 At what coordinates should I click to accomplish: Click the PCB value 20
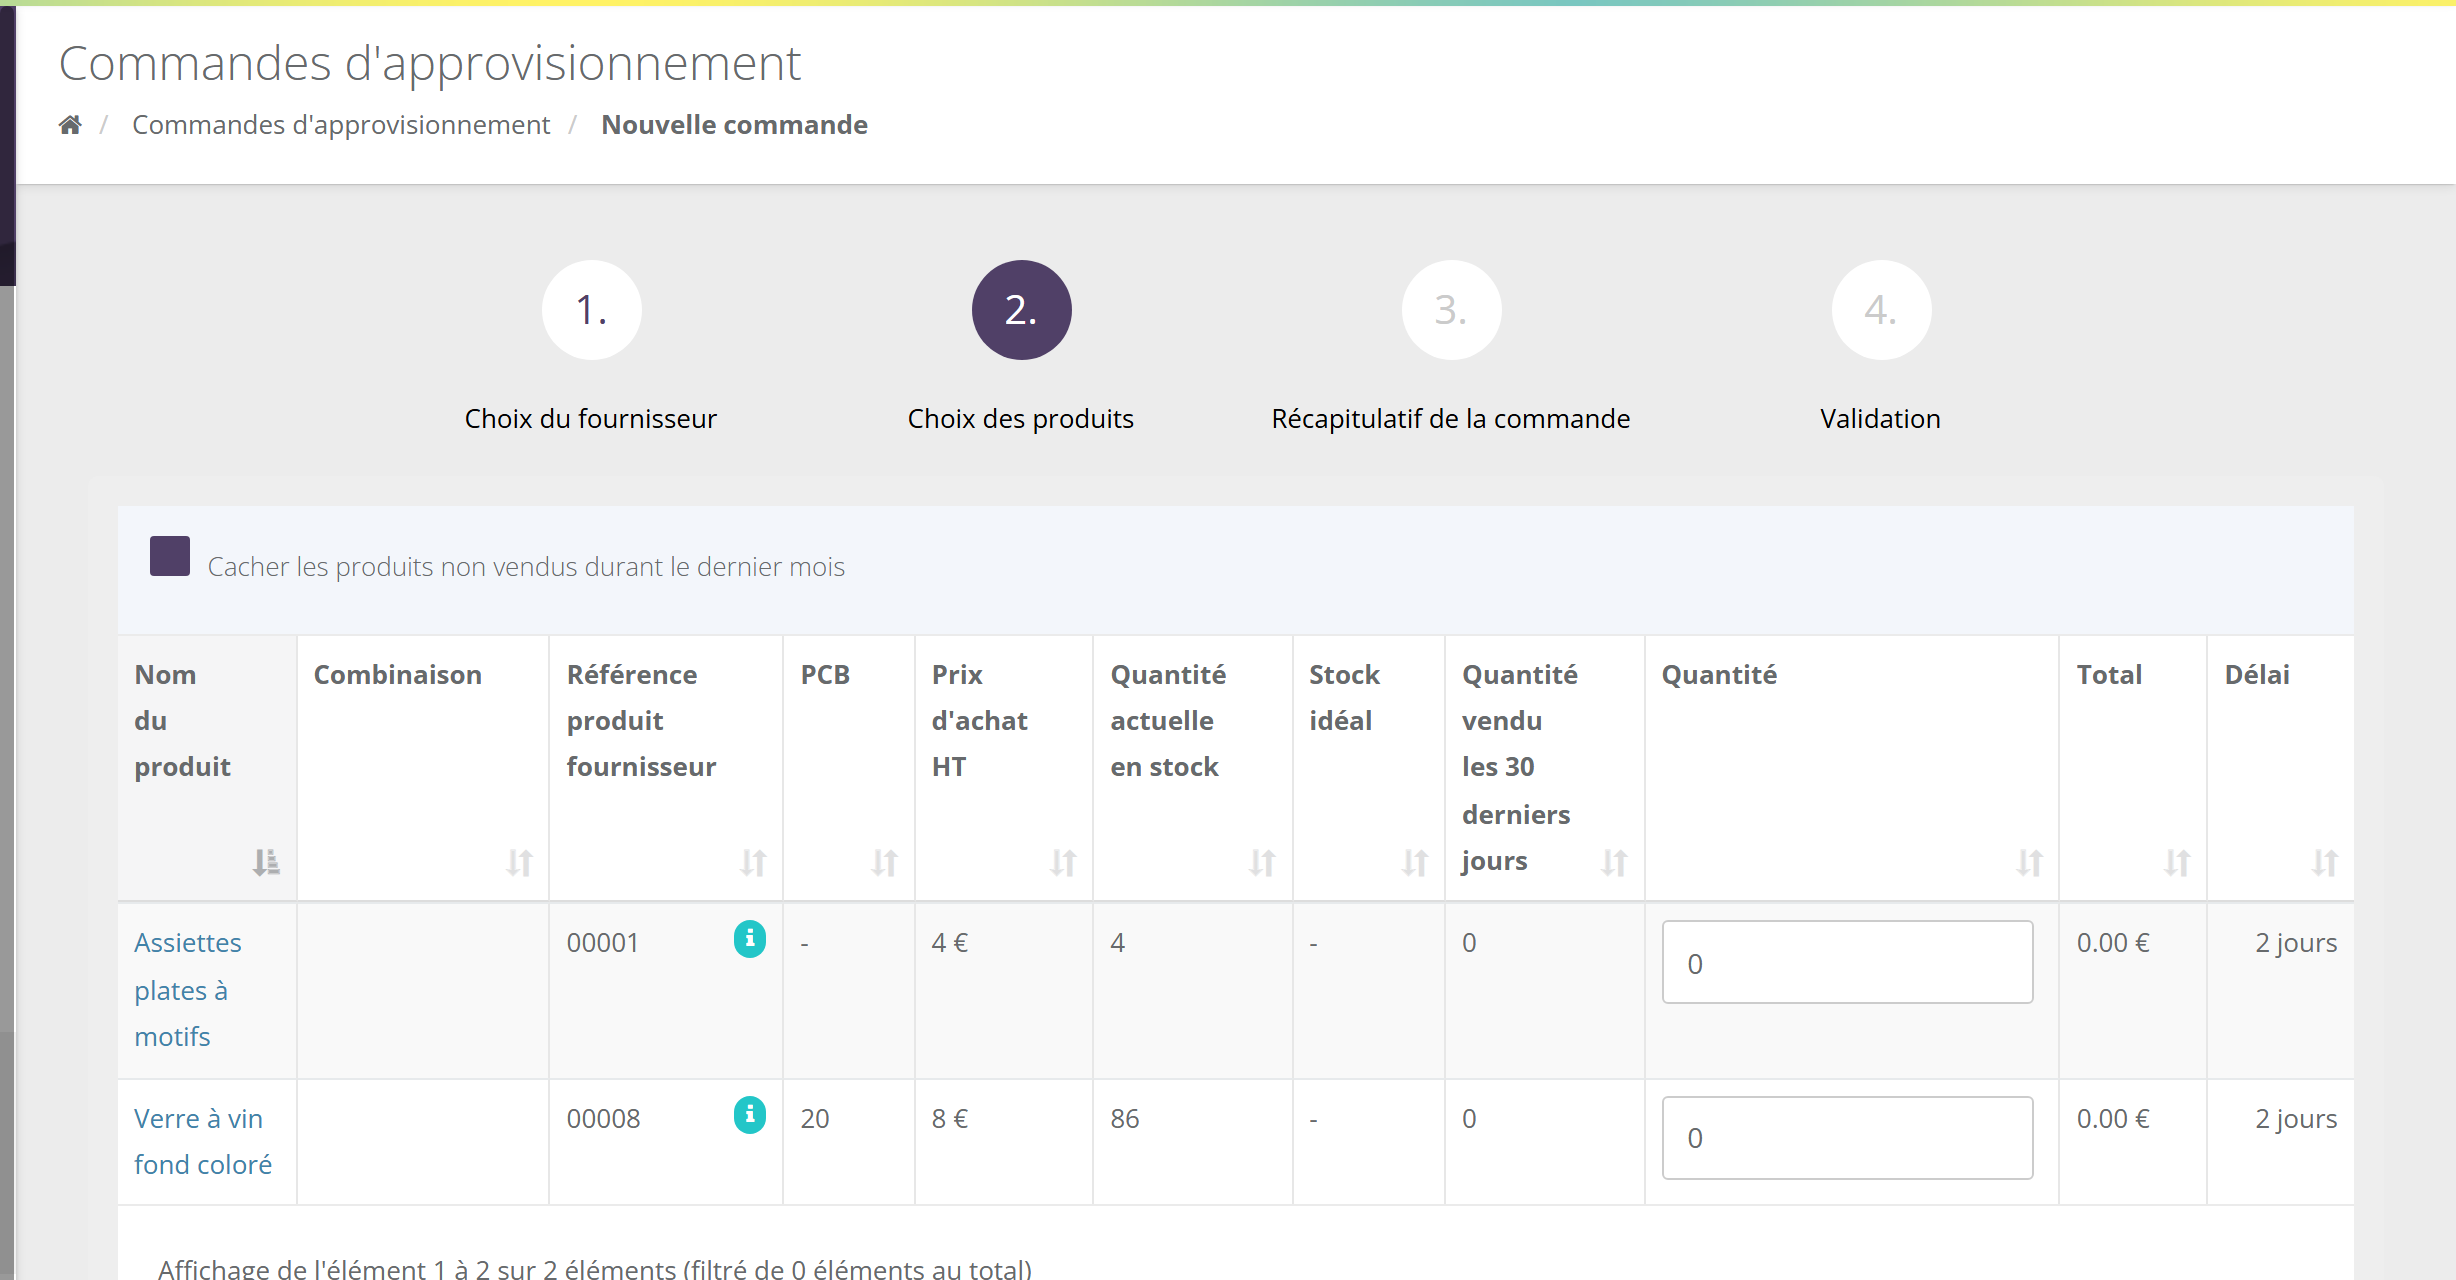(815, 1119)
